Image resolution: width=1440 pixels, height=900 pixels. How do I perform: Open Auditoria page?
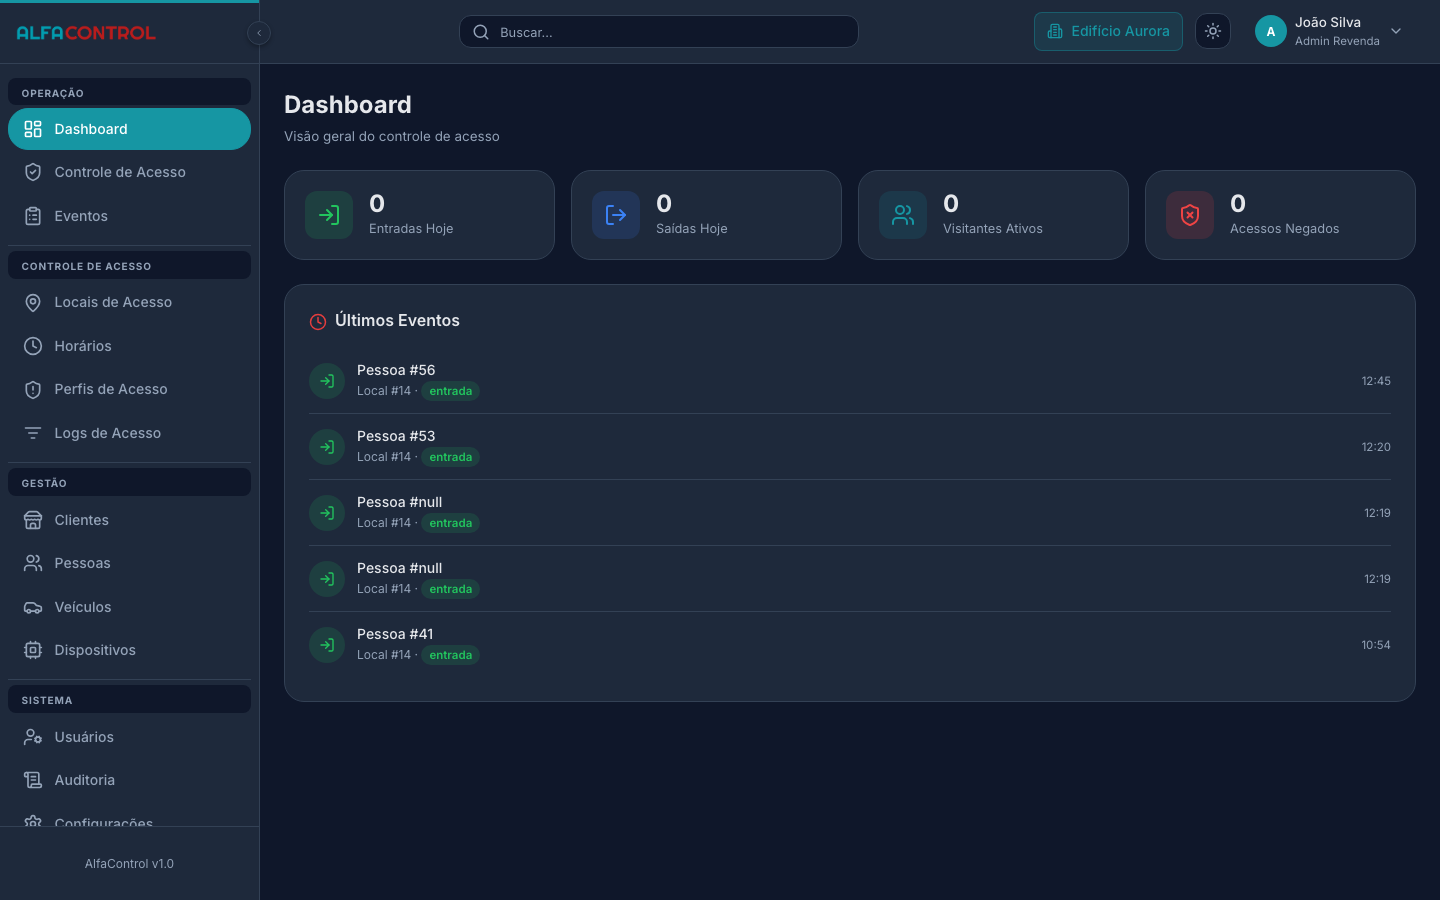[129, 780]
